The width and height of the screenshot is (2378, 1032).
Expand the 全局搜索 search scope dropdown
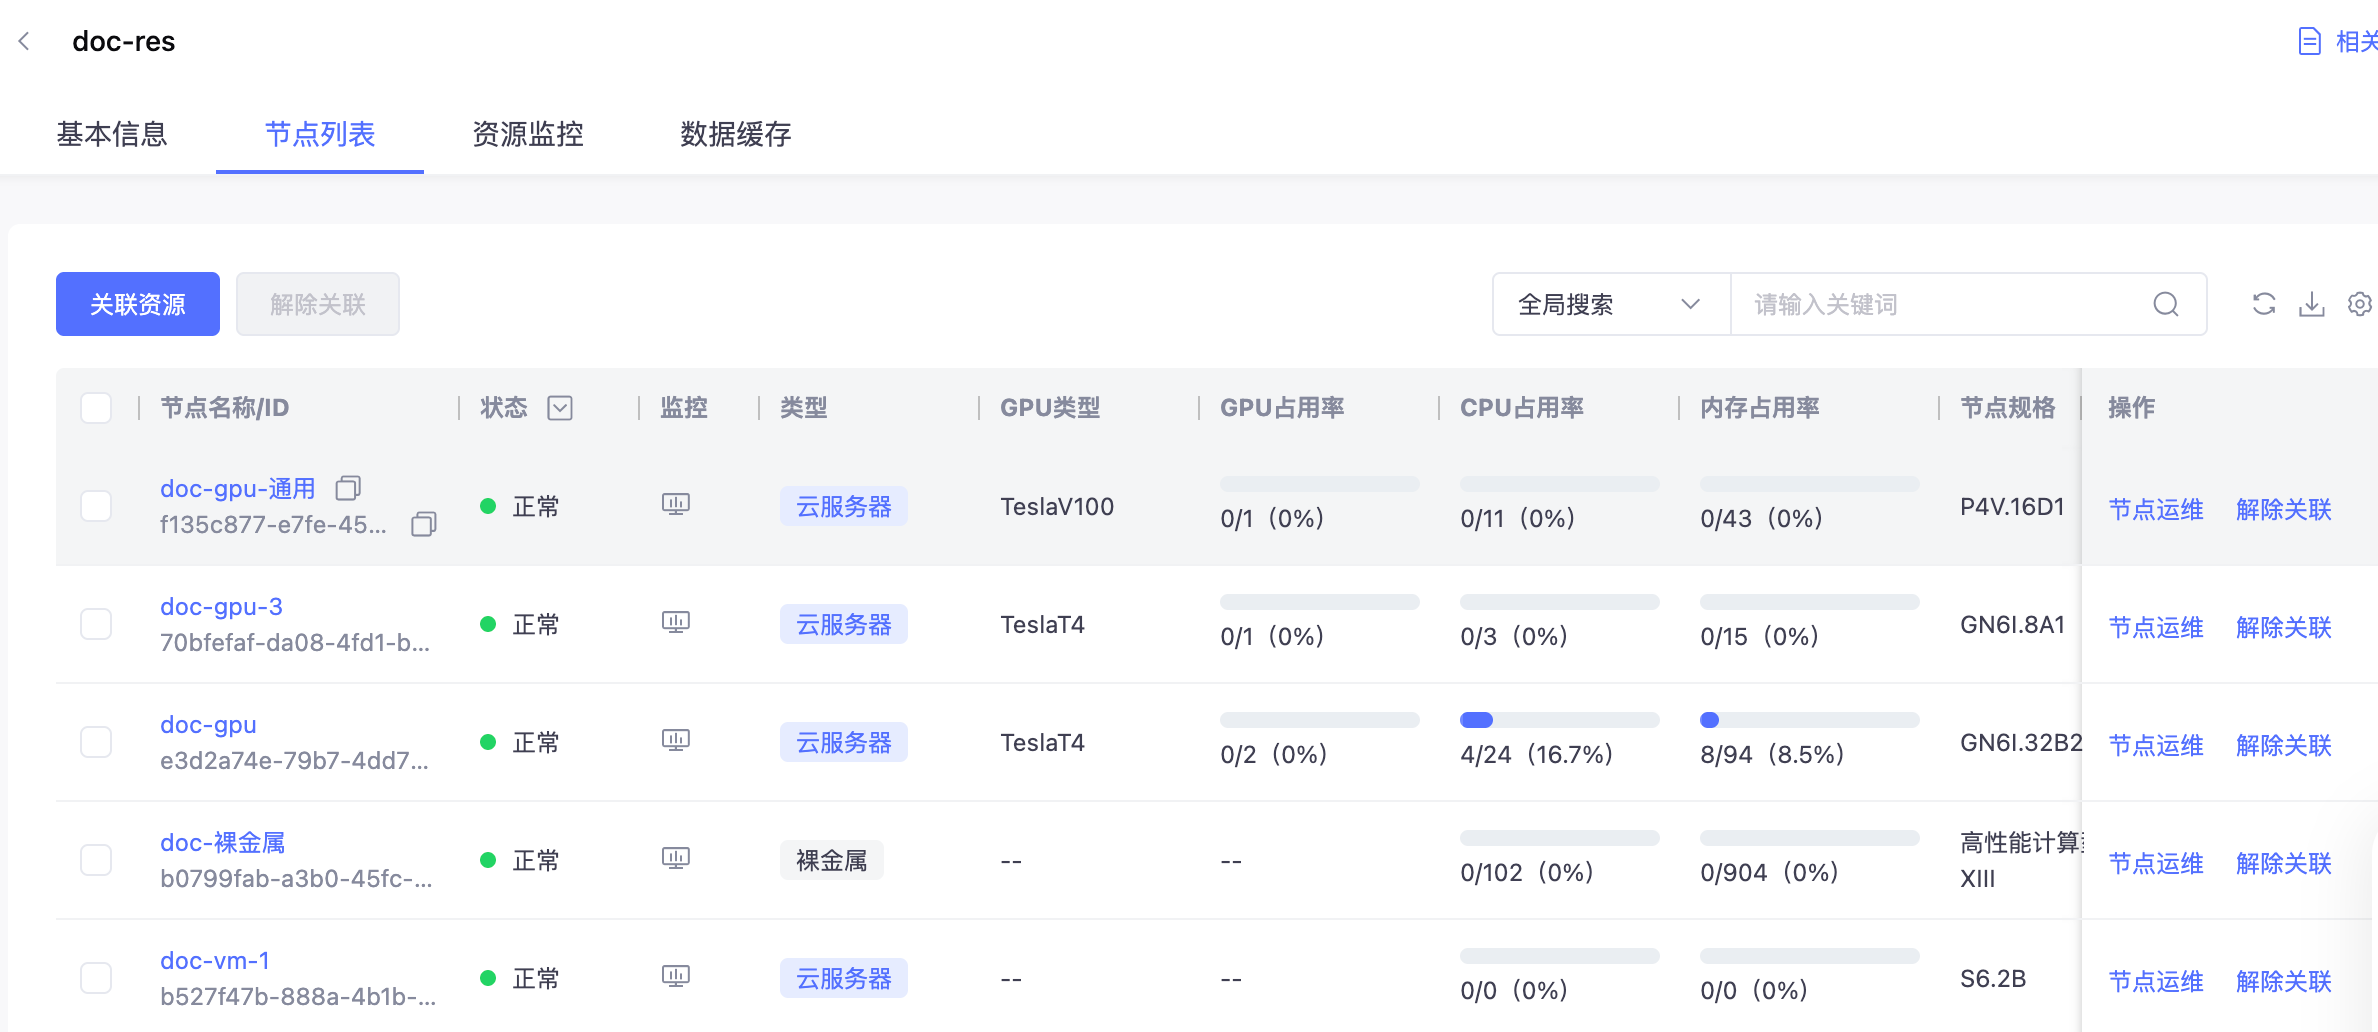1611,304
